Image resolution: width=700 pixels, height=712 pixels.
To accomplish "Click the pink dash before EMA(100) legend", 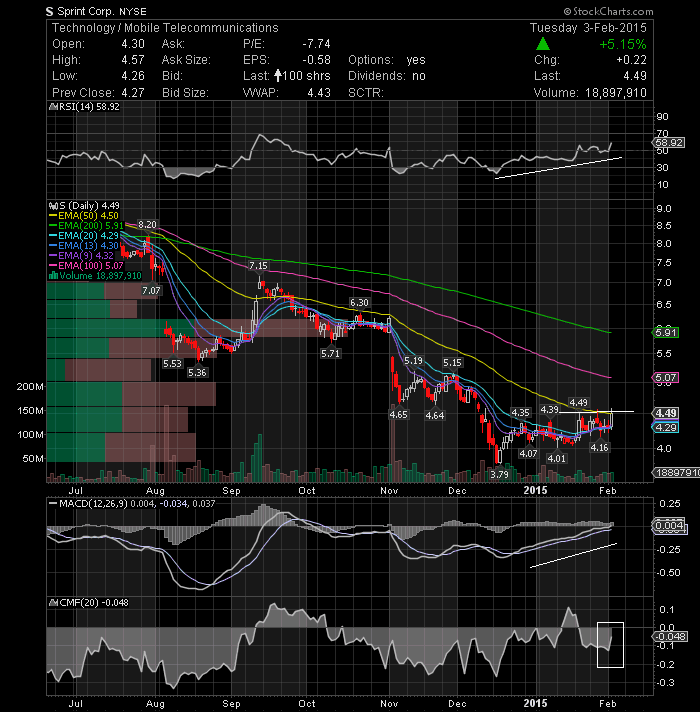I will (53, 266).
